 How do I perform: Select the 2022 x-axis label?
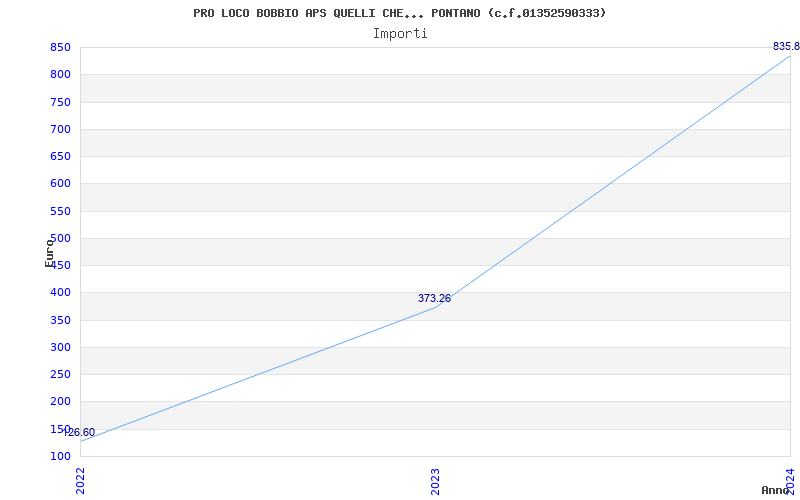[x=80, y=481]
